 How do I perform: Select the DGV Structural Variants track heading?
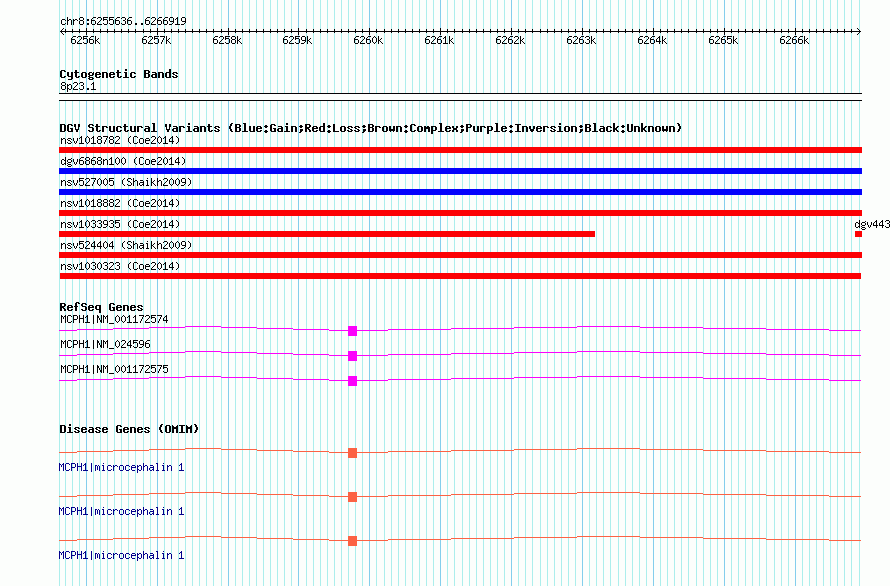(371, 128)
